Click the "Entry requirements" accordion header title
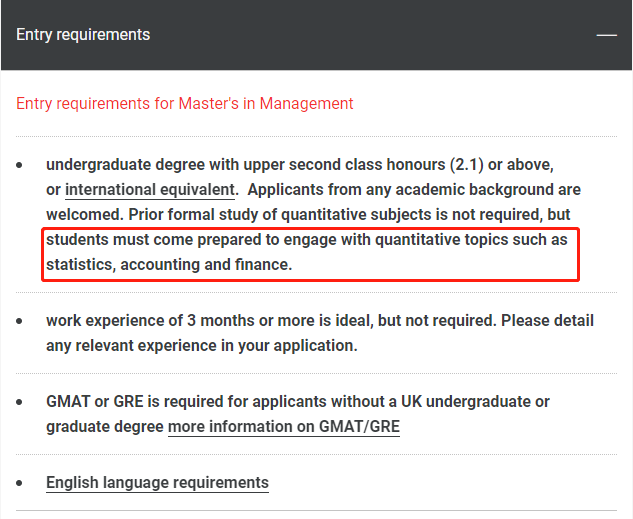The image size is (633, 519). point(83,35)
